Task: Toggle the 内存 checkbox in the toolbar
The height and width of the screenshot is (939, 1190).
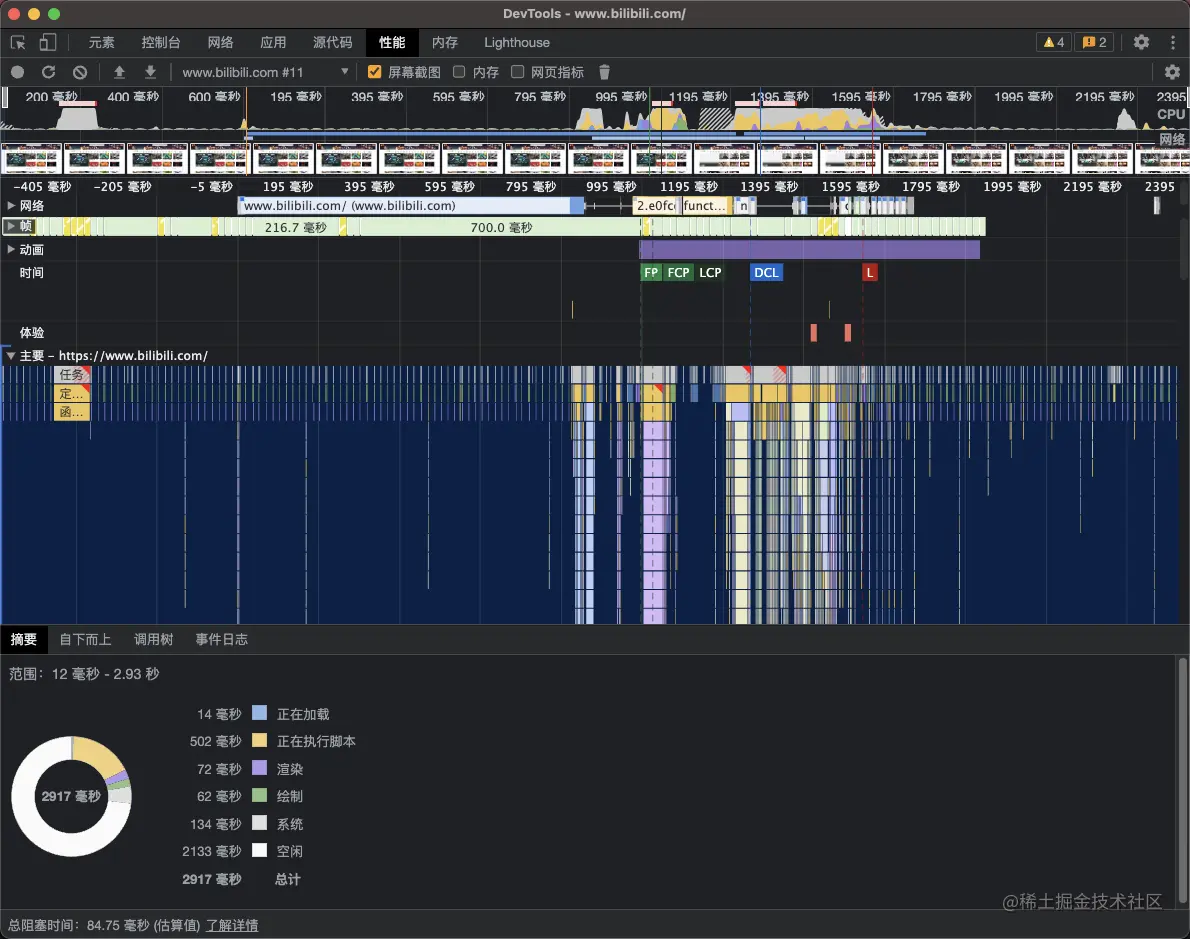Action: (459, 72)
